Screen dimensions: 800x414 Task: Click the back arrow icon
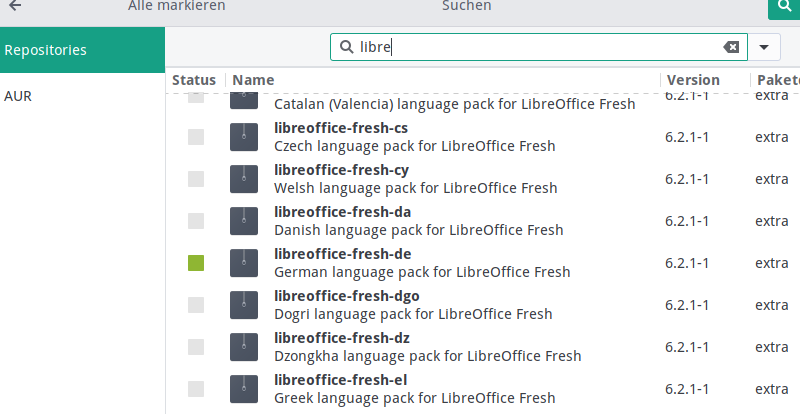[15, 6]
